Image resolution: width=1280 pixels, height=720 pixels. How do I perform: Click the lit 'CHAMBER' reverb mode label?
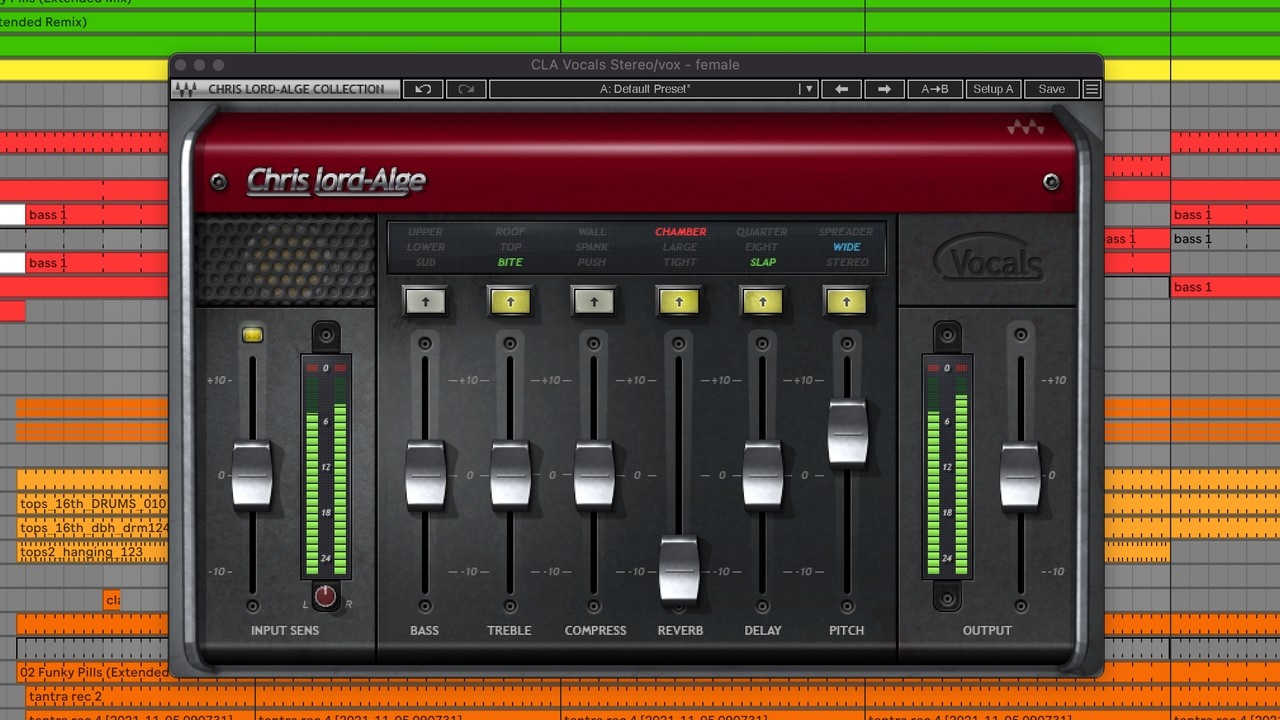click(681, 232)
